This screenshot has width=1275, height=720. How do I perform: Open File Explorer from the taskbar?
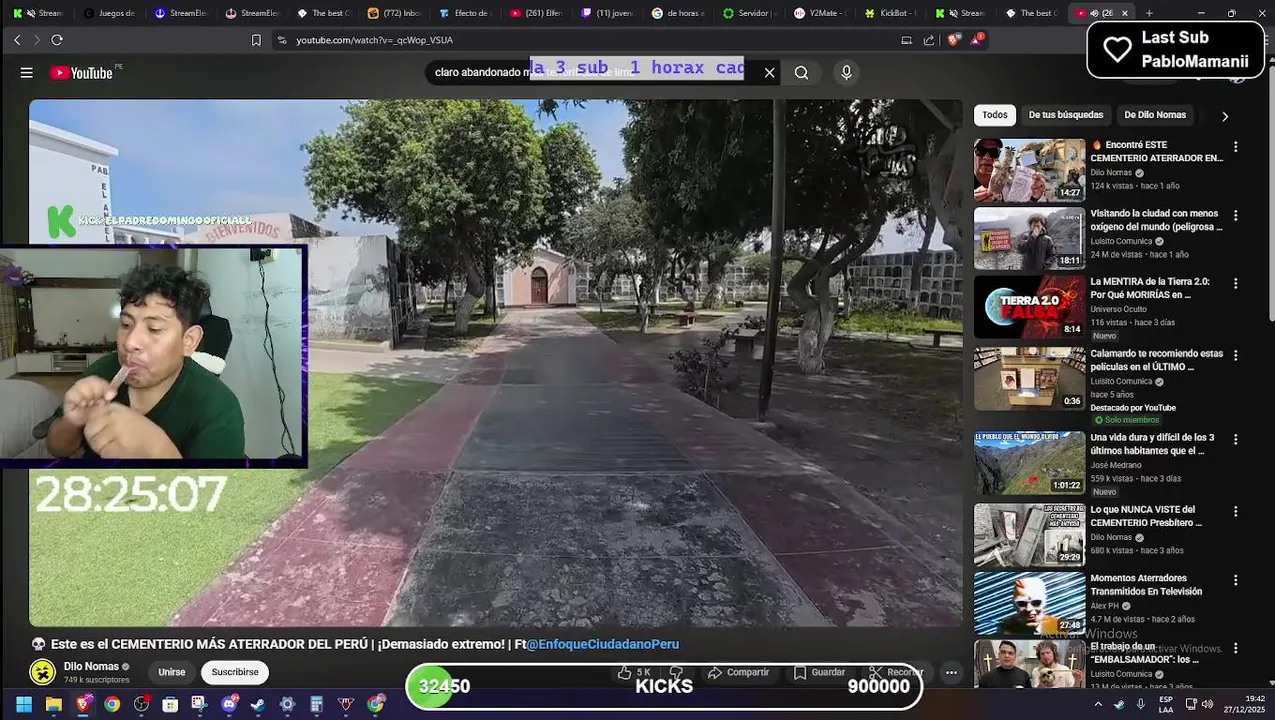tap(54, 704)
